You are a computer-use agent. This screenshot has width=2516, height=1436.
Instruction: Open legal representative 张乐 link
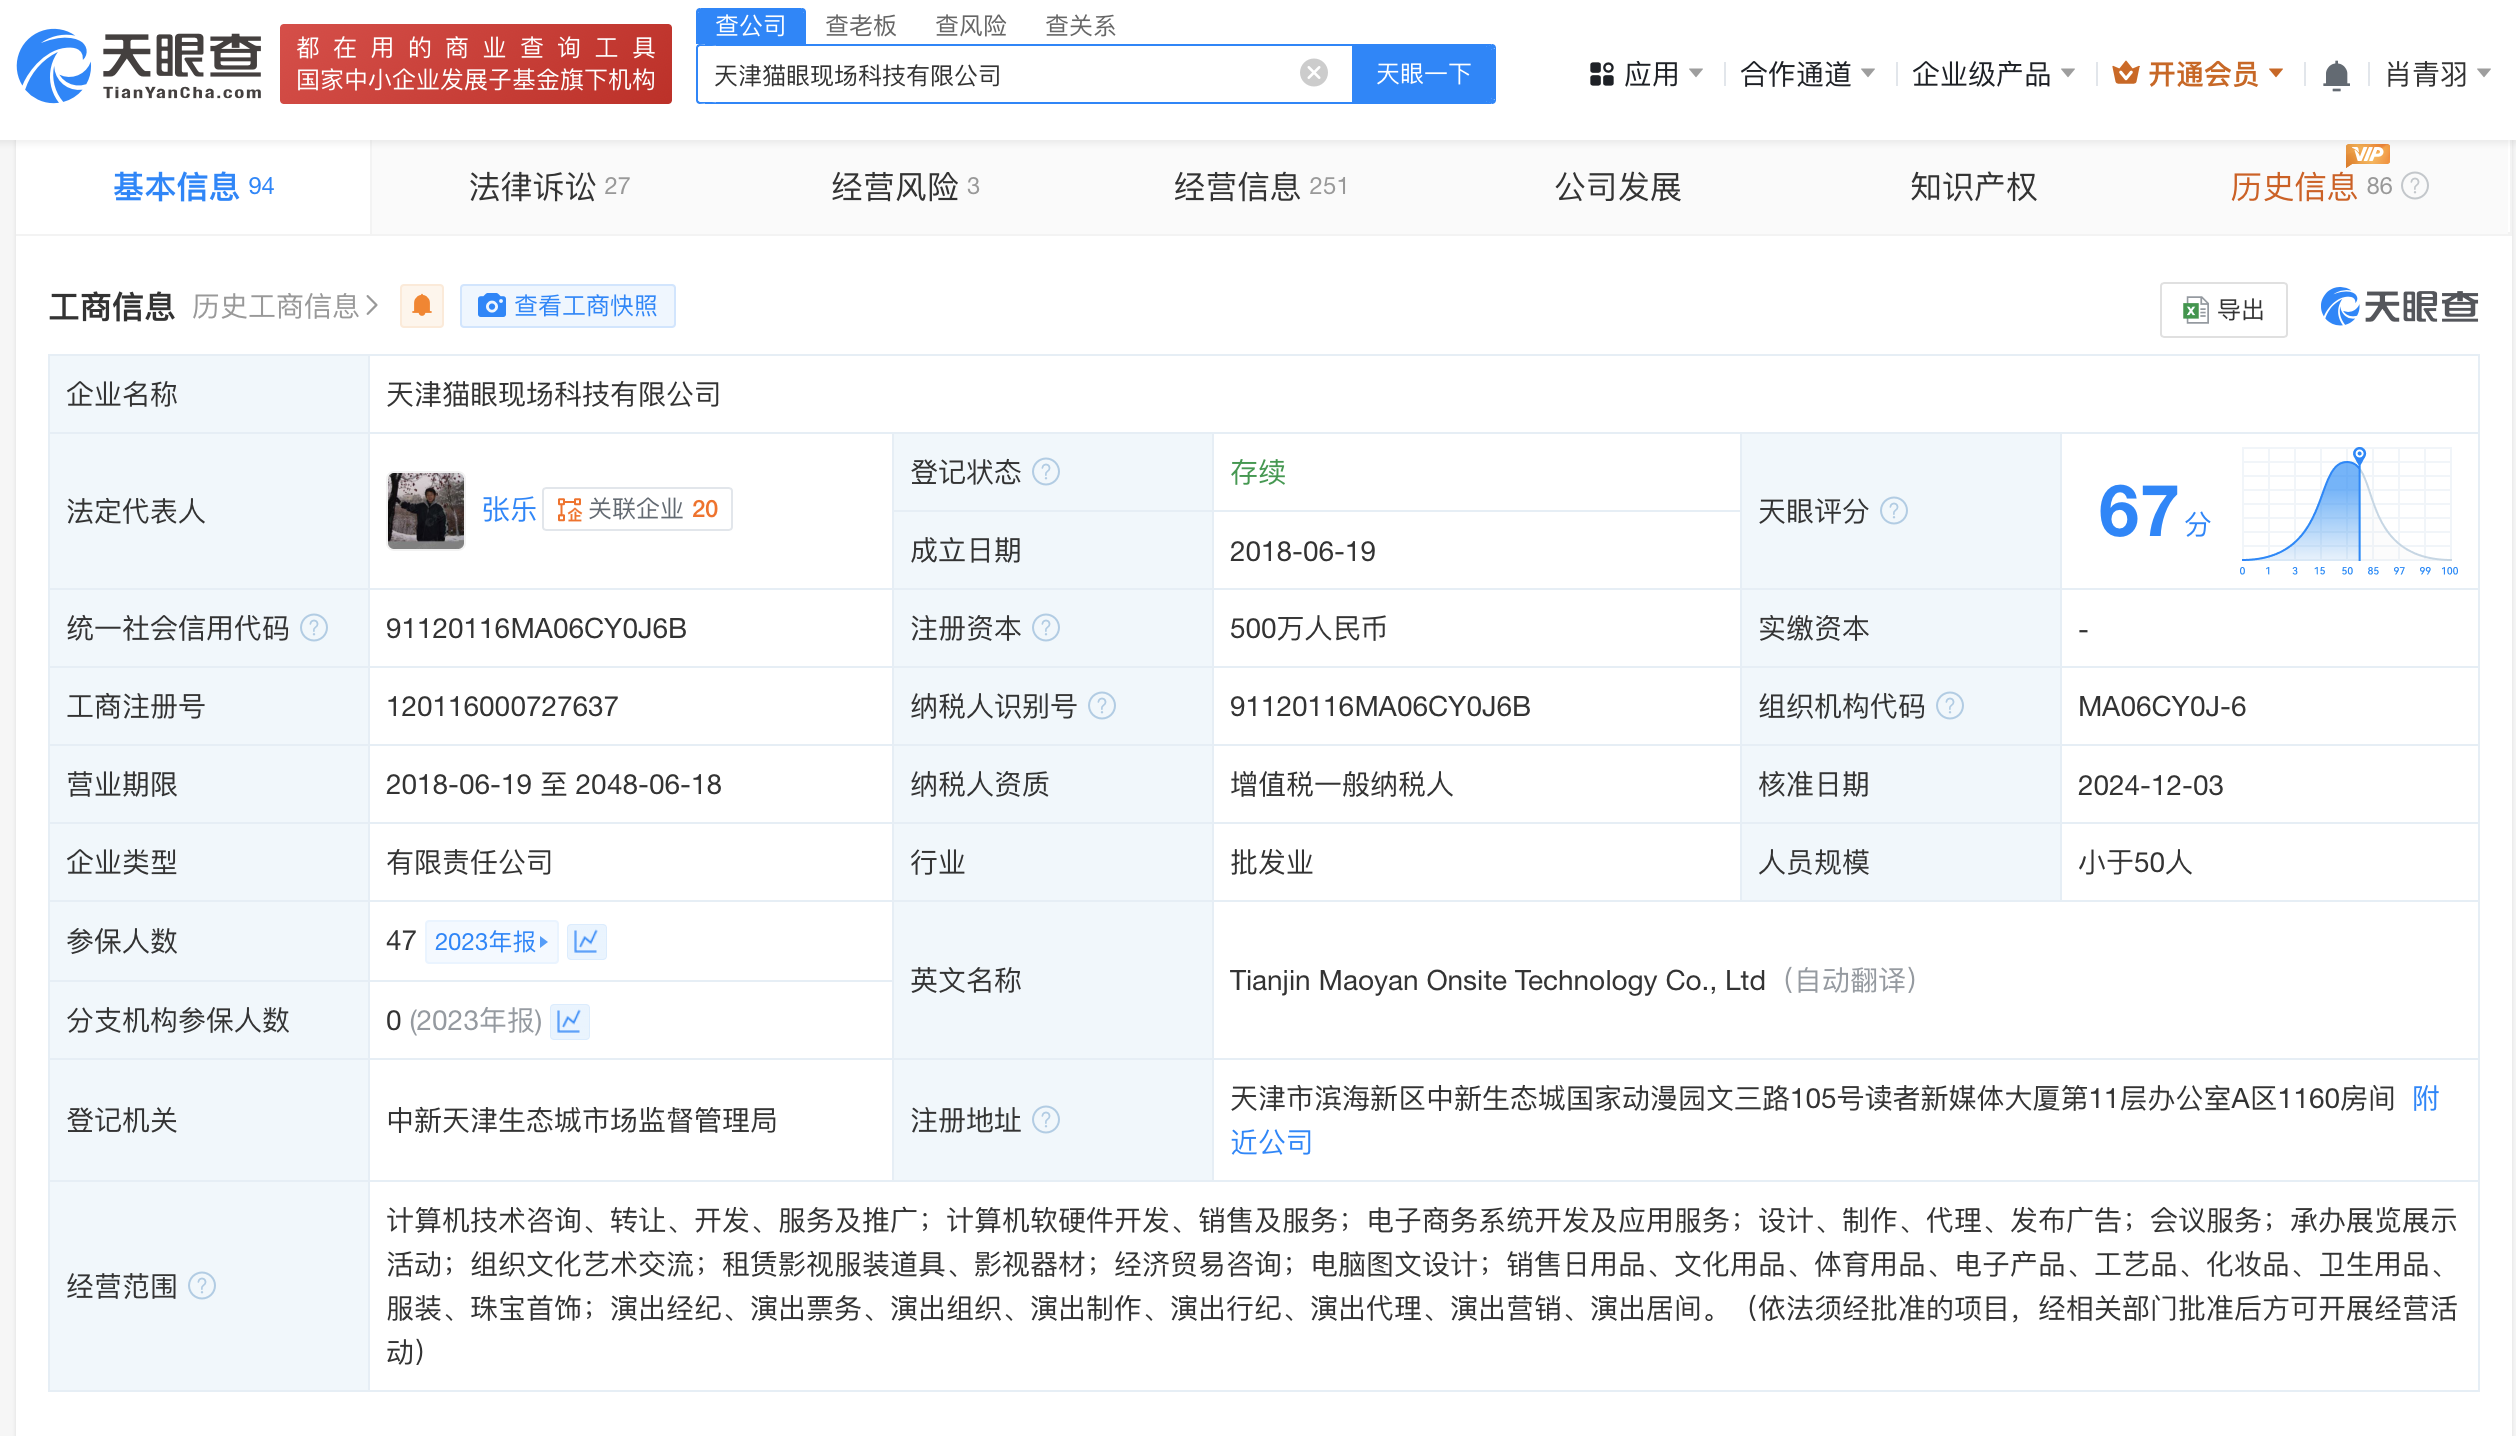pos(508,510)
